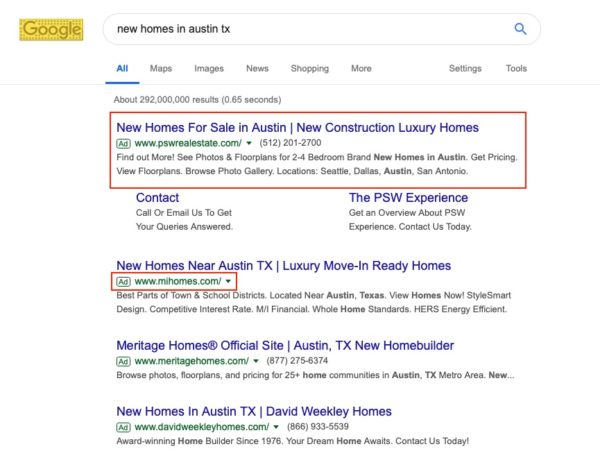Click the www.pswrealestate.com URL

(188, 143)
